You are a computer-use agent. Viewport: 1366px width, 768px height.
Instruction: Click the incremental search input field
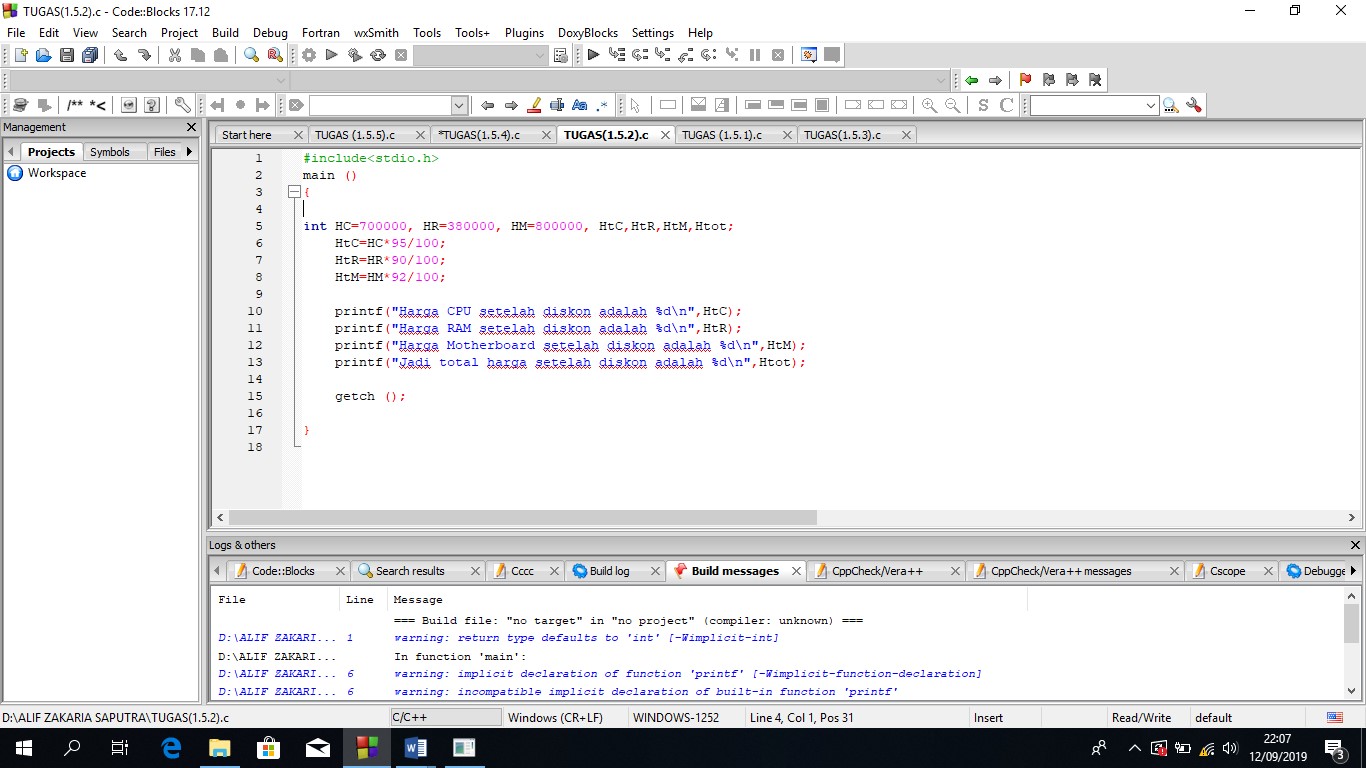pos(380,105)
